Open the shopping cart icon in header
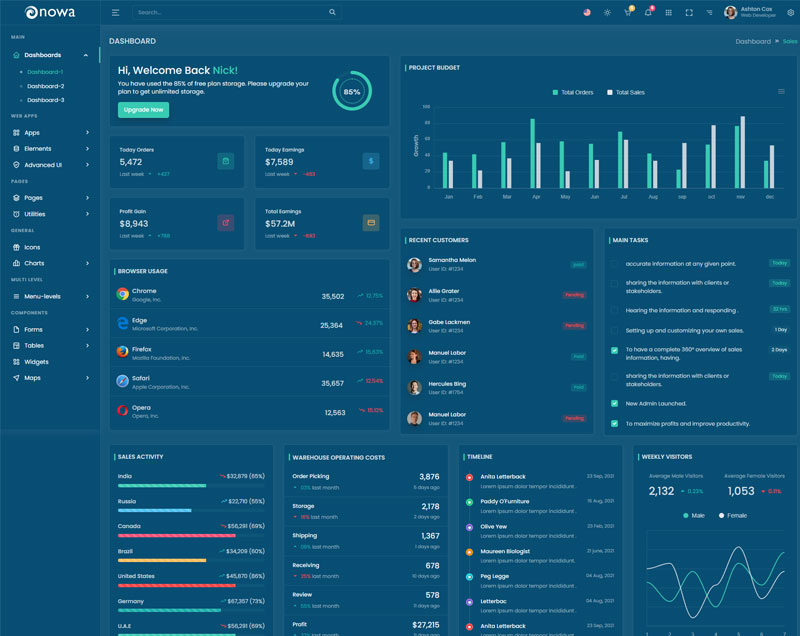 (627, 13)
